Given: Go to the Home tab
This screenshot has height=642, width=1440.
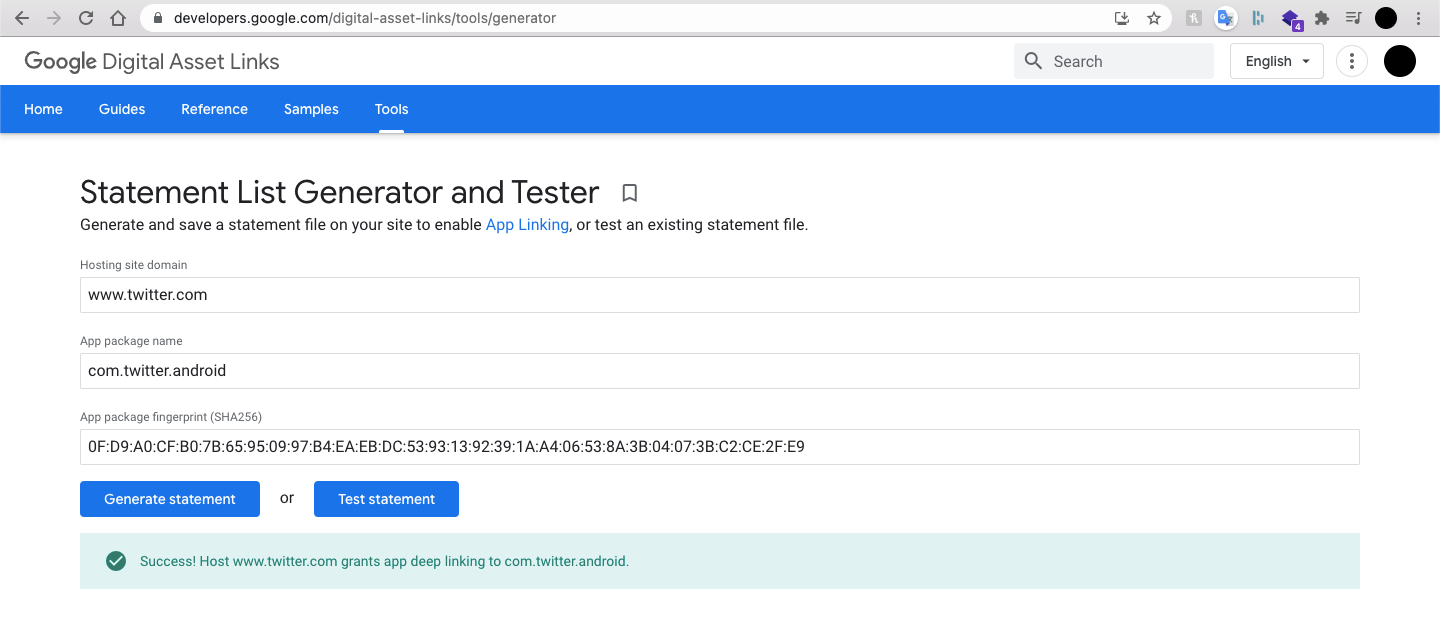Looking at the screenshot, I should point(43,109).
